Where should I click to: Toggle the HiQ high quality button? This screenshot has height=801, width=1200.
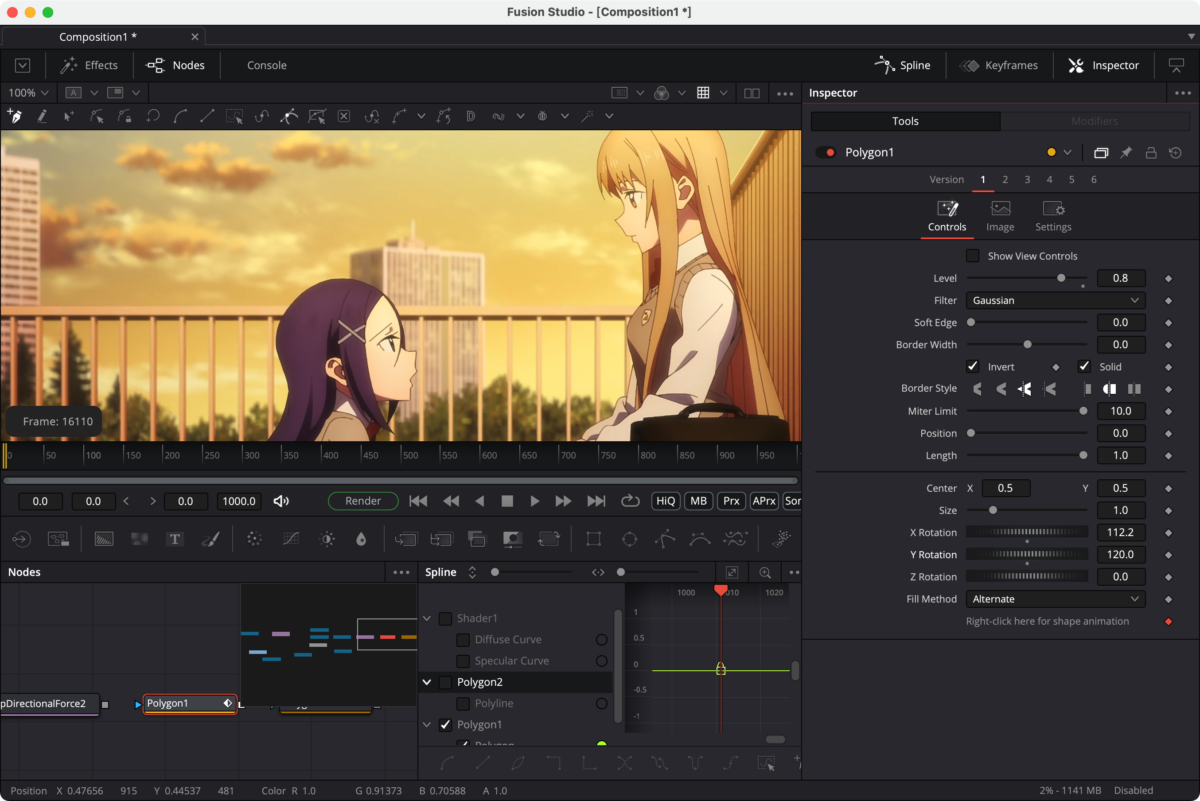click(665, 501)
